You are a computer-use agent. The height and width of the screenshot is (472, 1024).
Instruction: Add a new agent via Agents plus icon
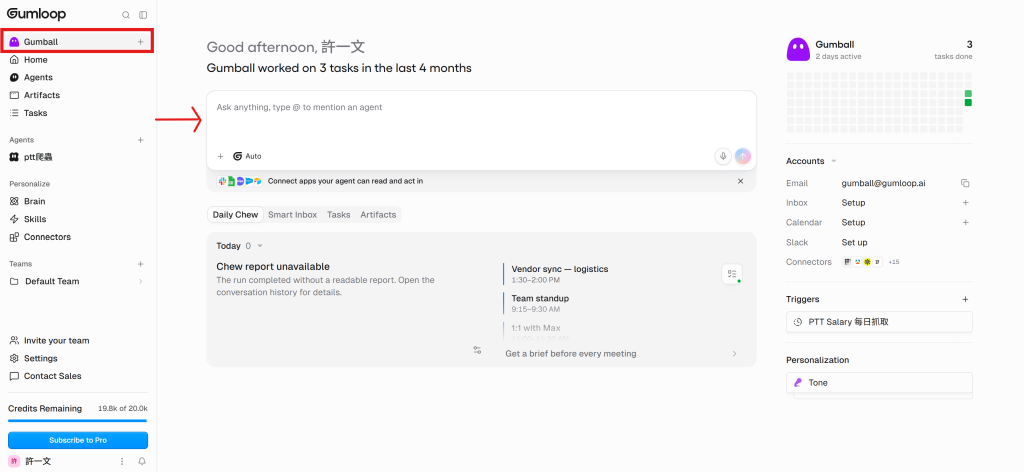tap(140, 140)
